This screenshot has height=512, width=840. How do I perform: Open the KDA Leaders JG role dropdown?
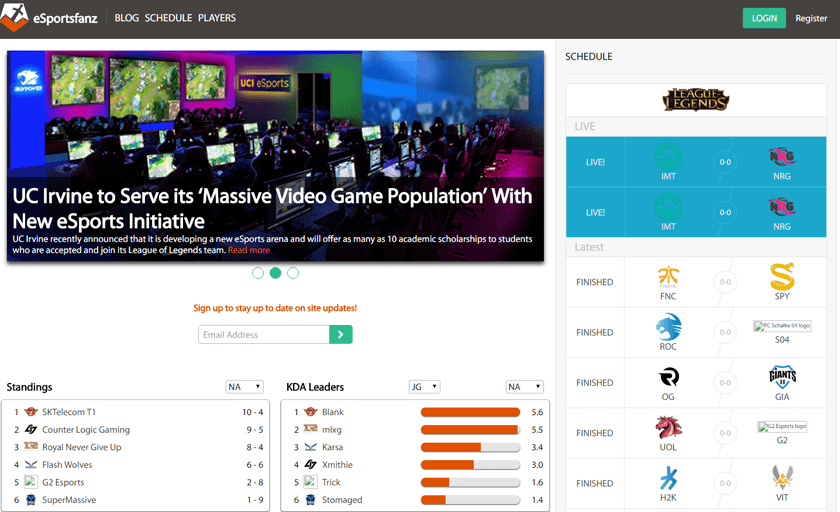click(424, 387)
